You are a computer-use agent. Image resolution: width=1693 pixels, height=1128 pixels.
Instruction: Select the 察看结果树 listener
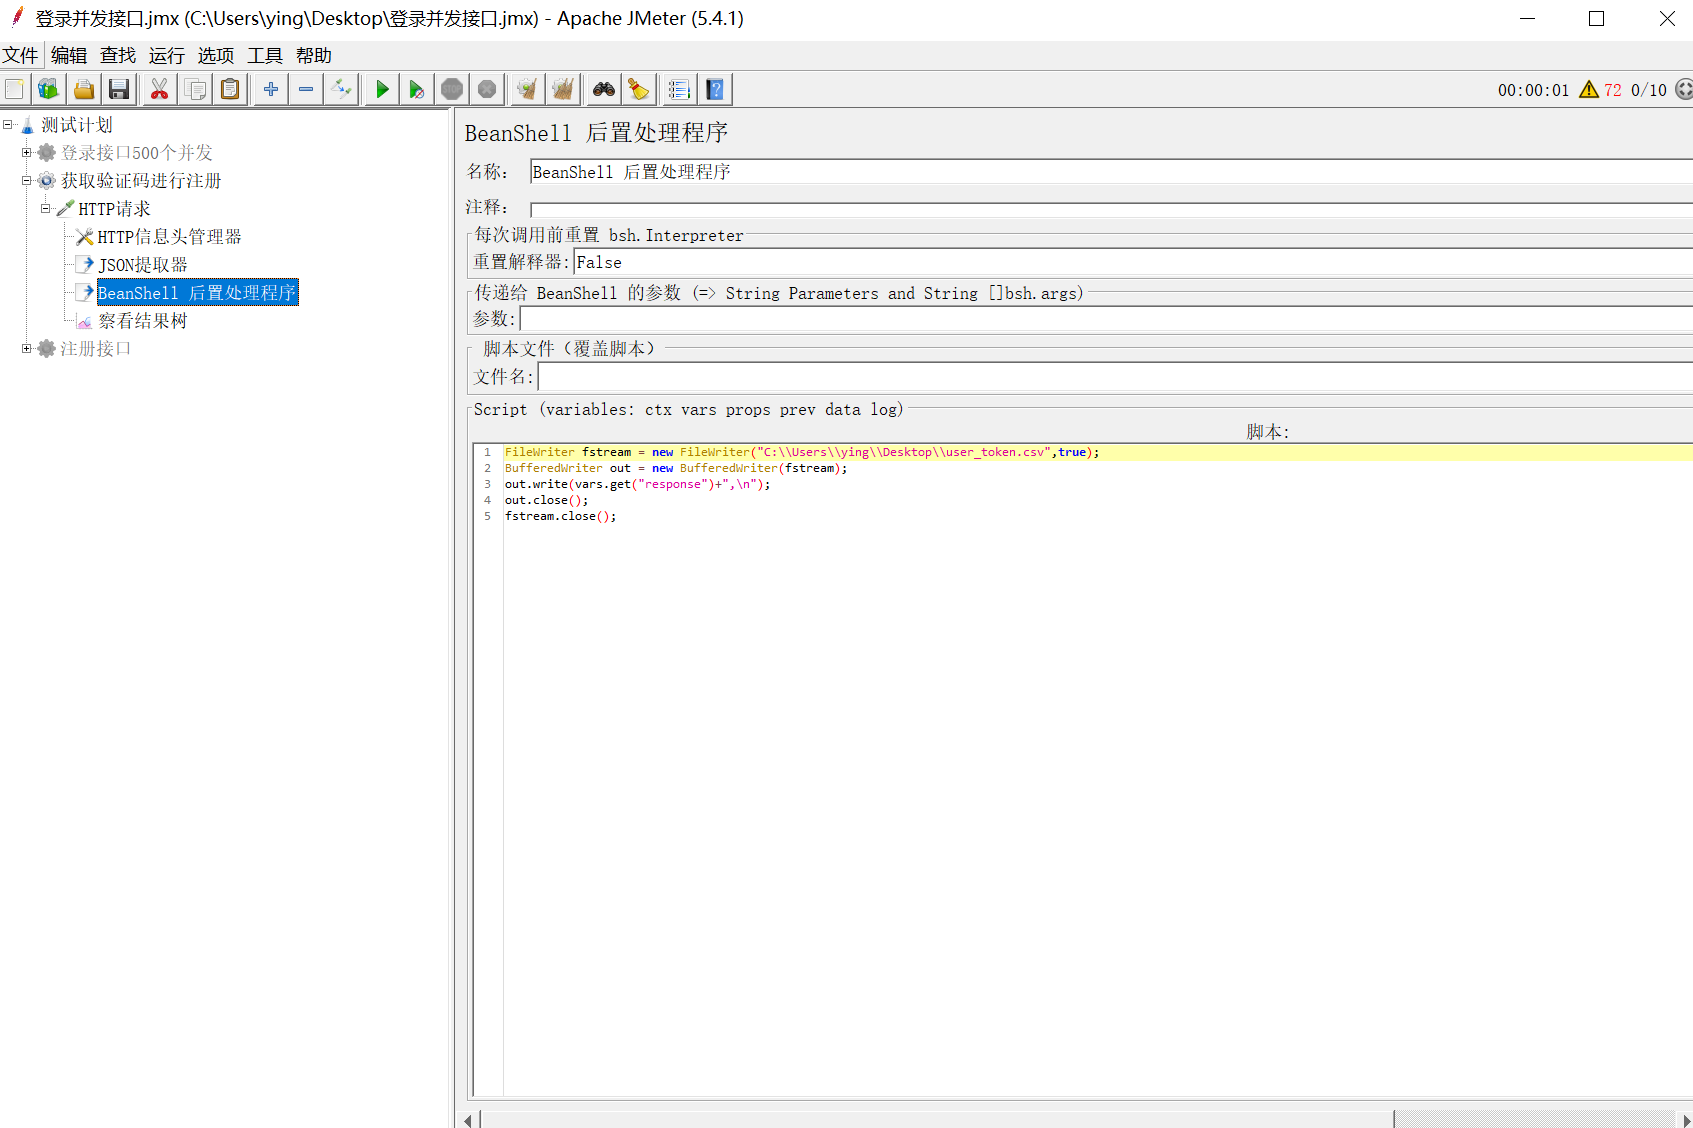tap(143, 321)
